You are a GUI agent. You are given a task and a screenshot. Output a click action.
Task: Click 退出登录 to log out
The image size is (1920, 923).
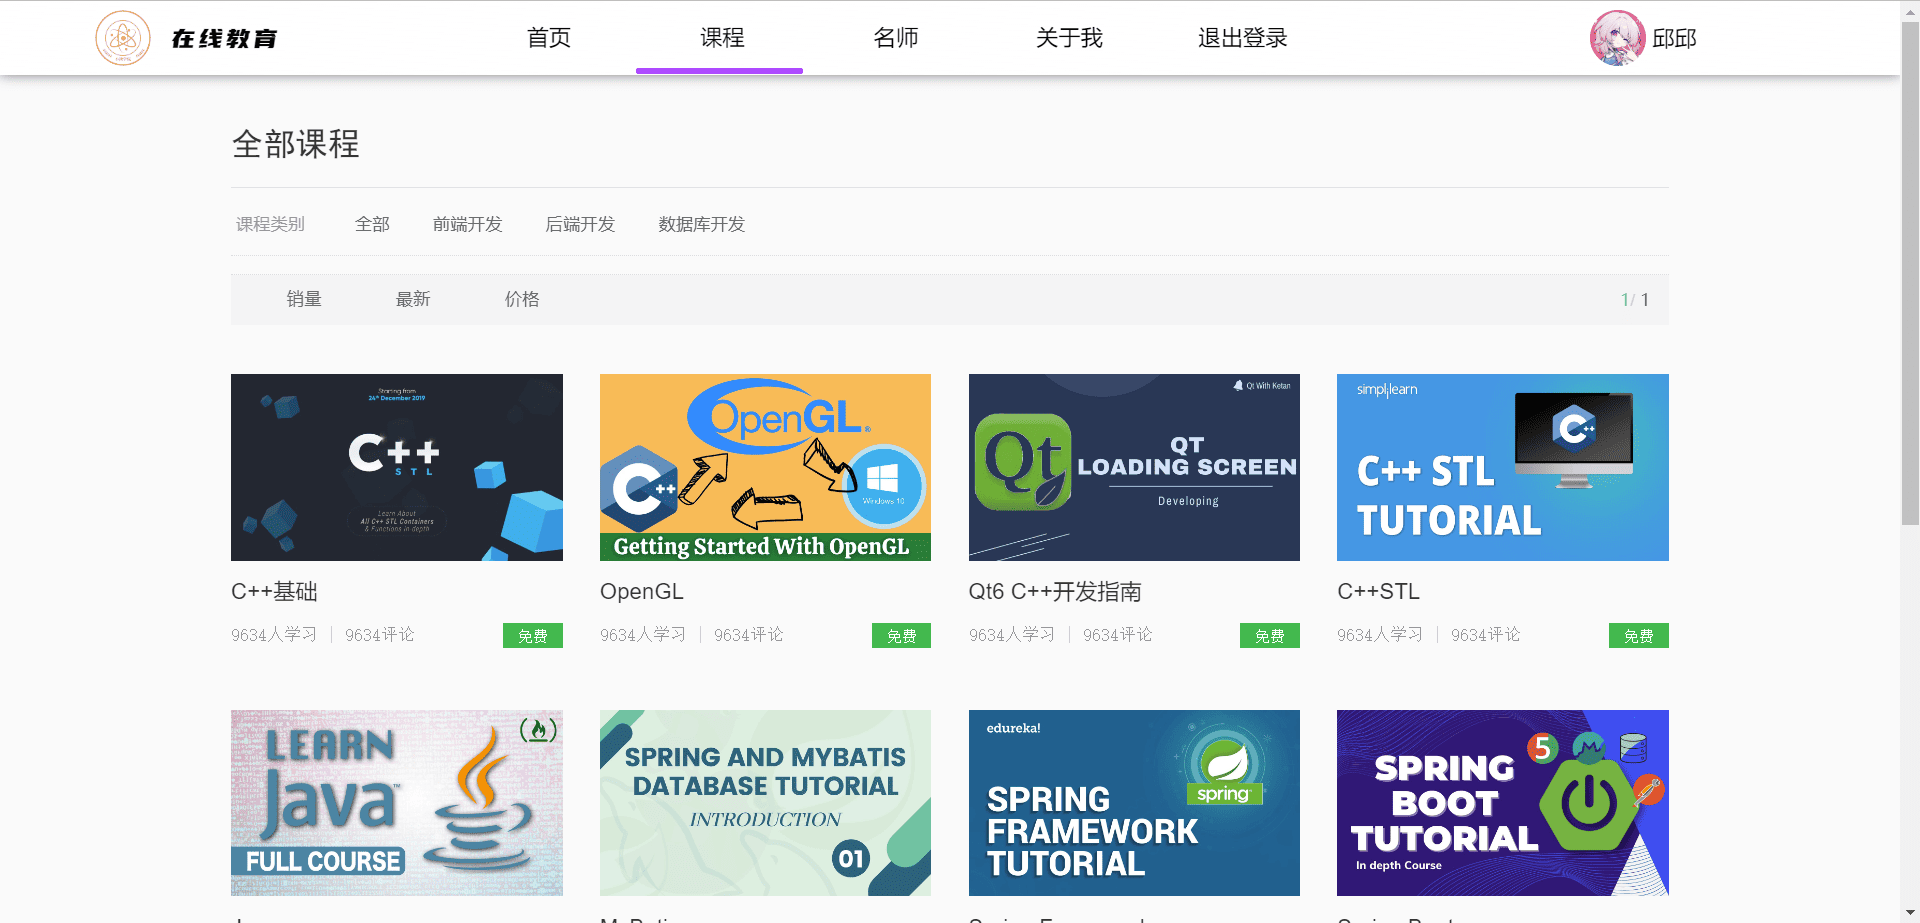click(x=1242, y=38)
